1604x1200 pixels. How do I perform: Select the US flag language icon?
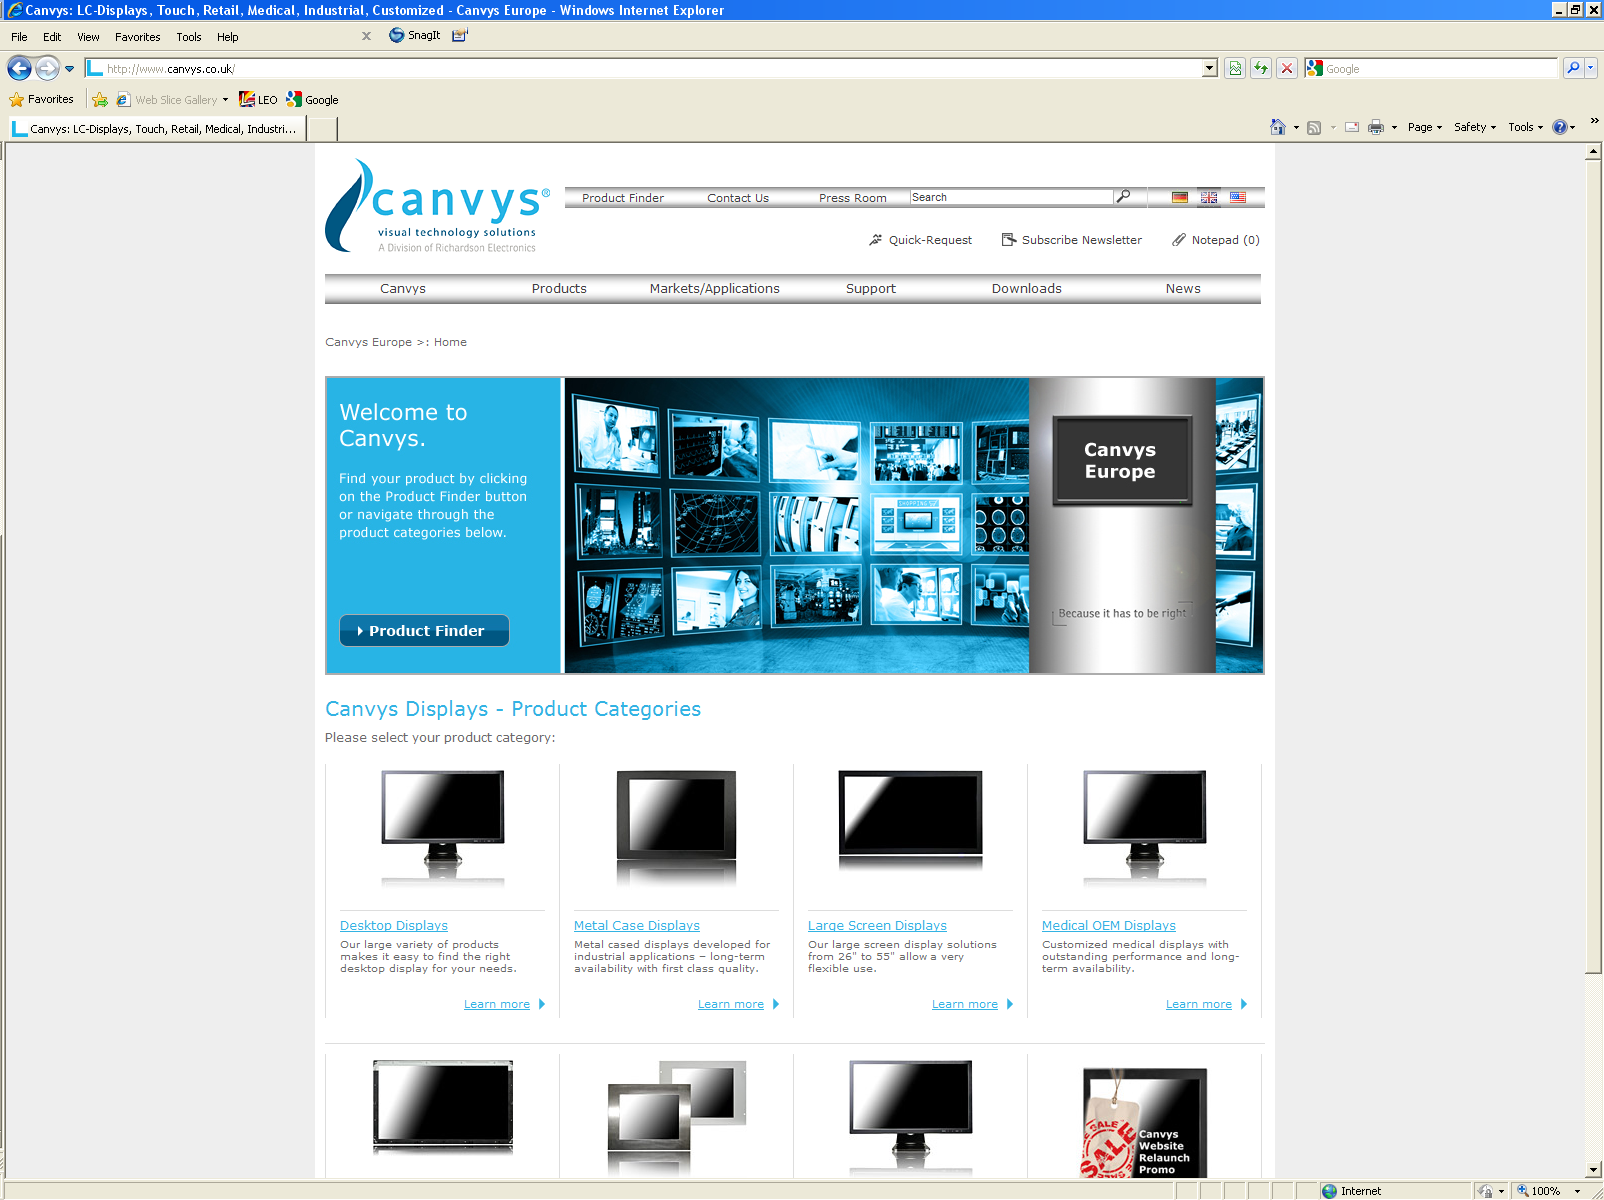1238,197
